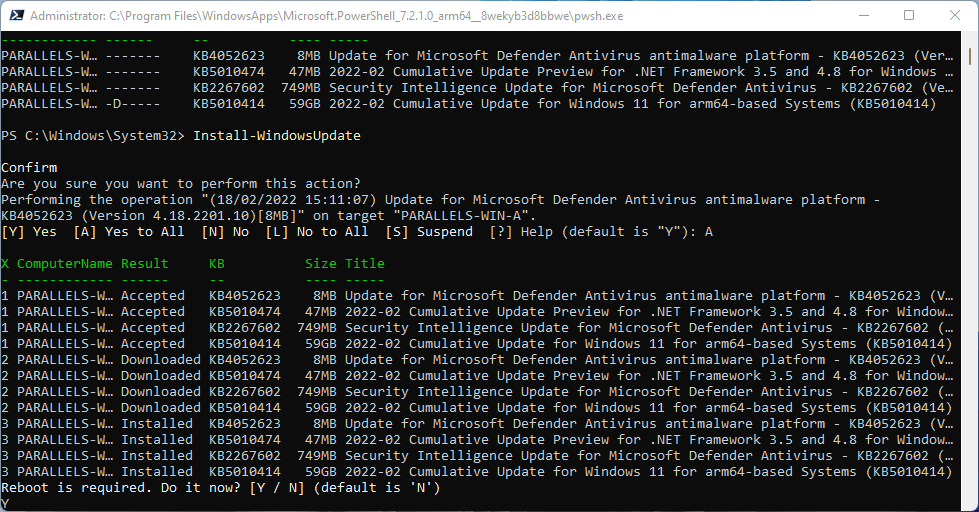Click the [S] Suspend option text
Screen dimensions: 979x512
point(429,232)
